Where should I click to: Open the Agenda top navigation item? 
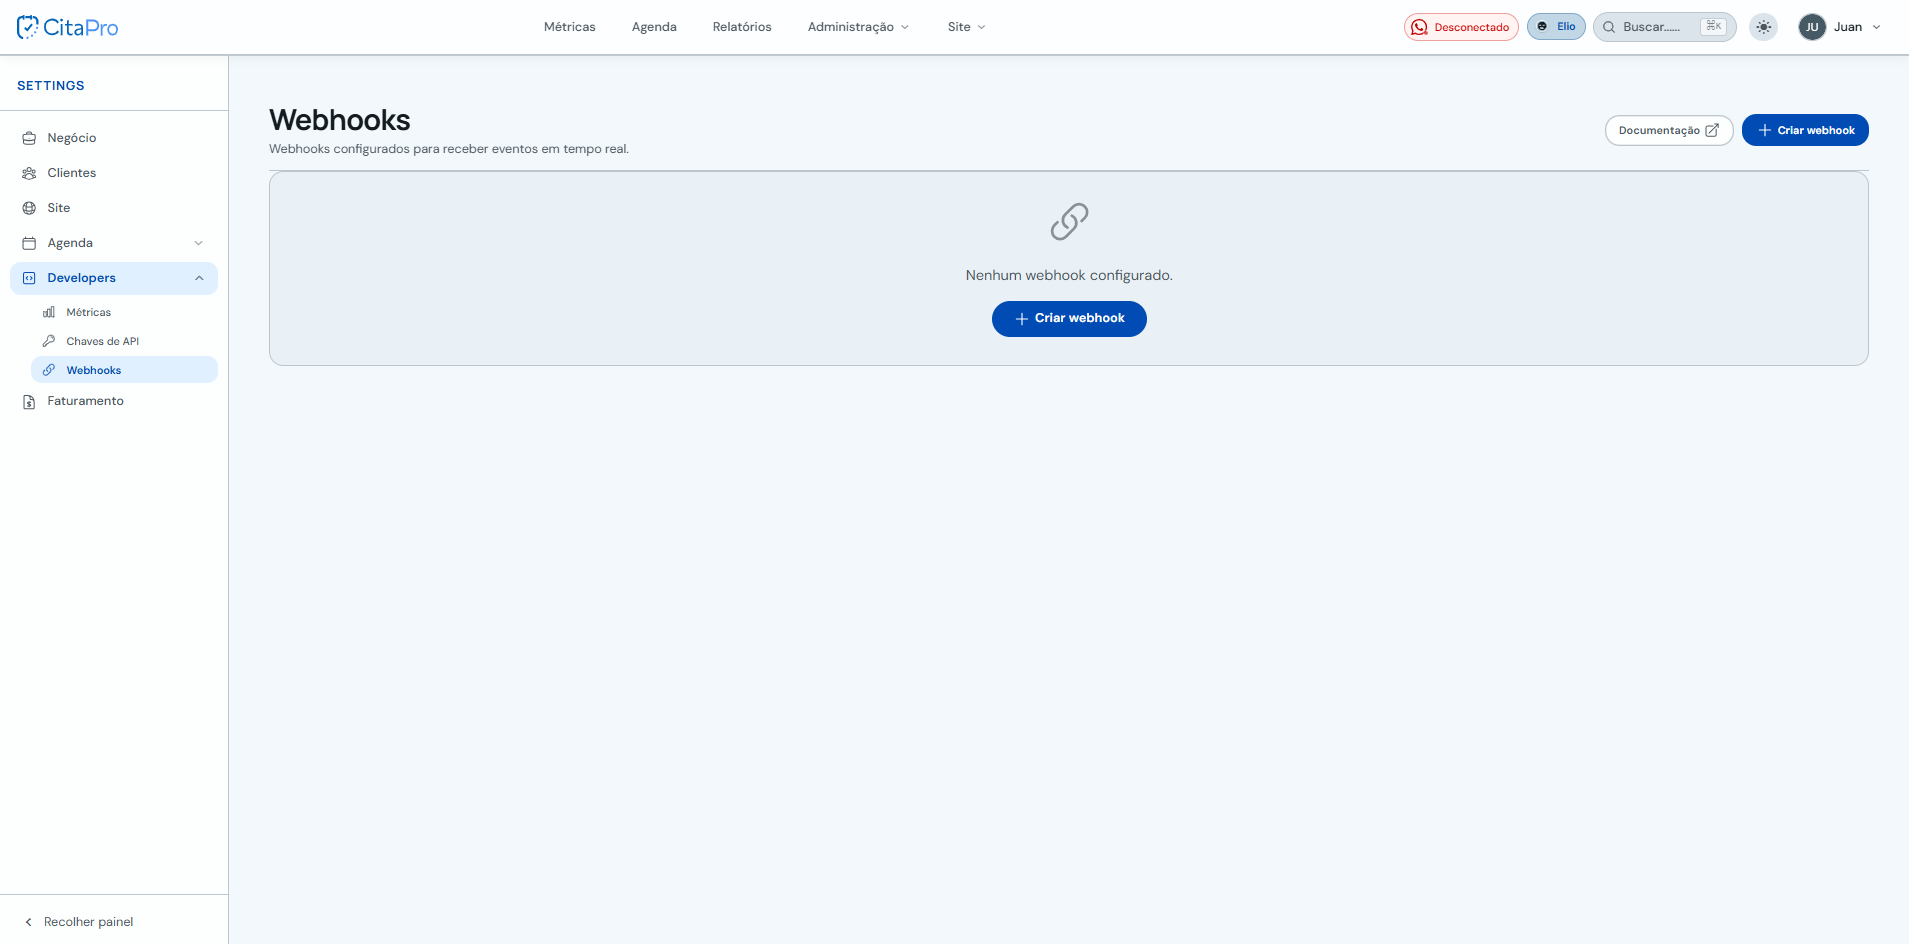click(654, 27)
